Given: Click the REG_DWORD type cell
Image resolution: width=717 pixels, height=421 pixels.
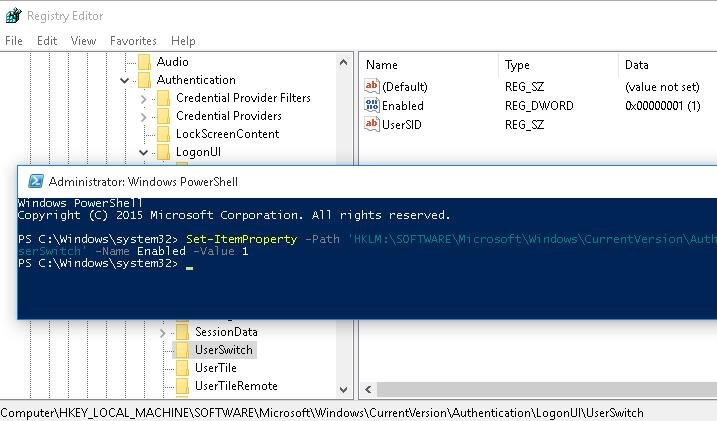Looking at the screenshot, I should 539,106.
